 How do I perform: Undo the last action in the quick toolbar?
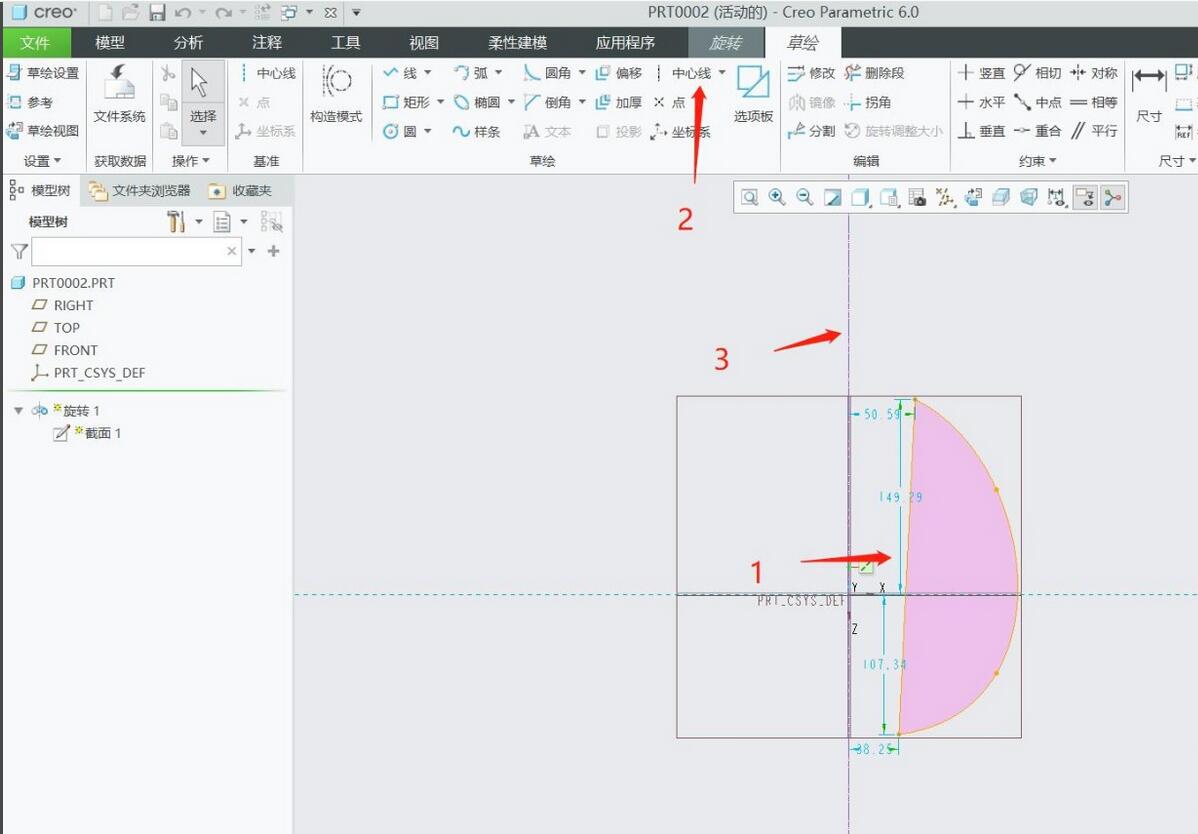point(182,12)
